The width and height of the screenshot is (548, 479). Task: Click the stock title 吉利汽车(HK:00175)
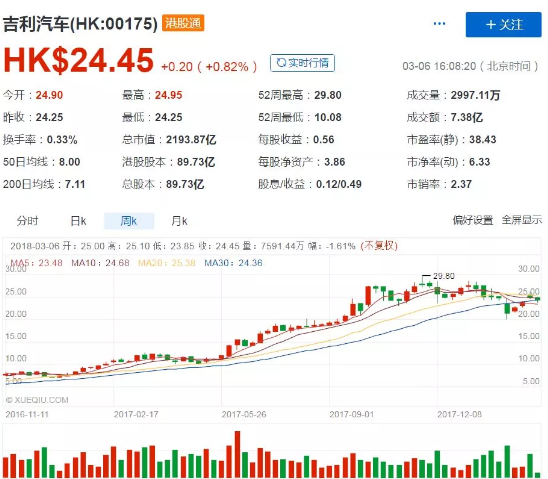click(80, 24)
